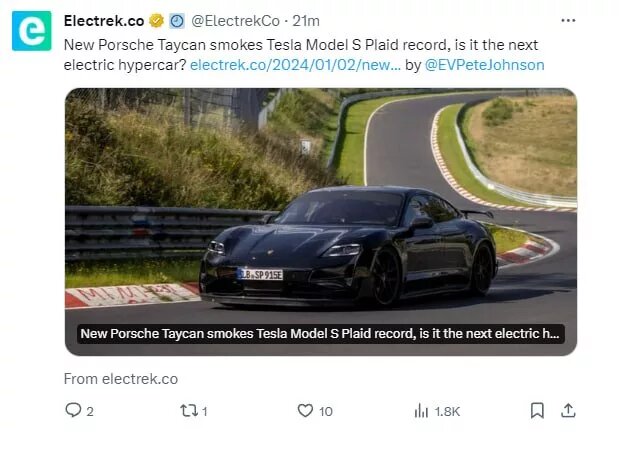
Task: Click the 1.8K views count
Action: [x=447, y=410]
